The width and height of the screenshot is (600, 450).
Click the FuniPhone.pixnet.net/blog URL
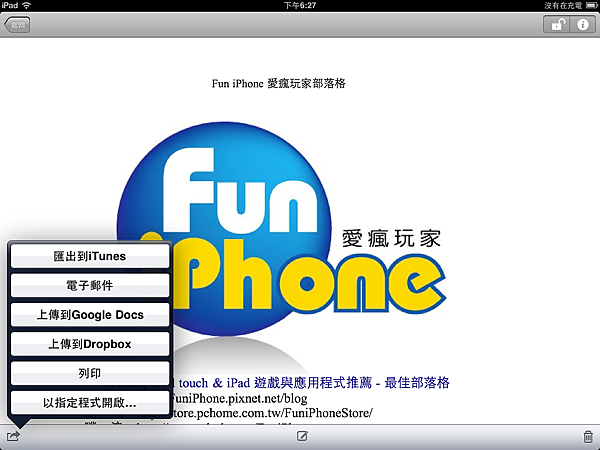[x=239, y=398]
